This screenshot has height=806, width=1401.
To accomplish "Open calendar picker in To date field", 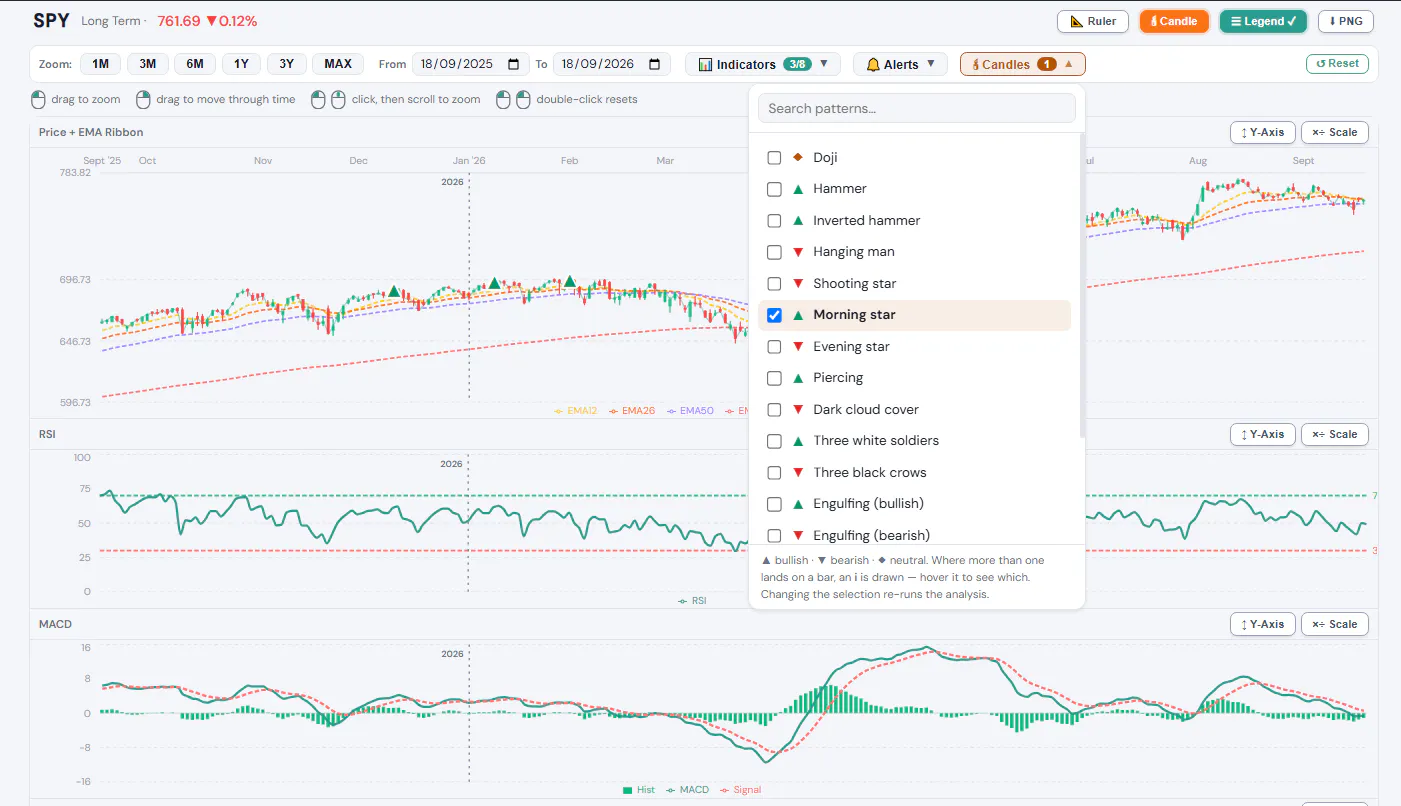I will [x=654, y=64].
